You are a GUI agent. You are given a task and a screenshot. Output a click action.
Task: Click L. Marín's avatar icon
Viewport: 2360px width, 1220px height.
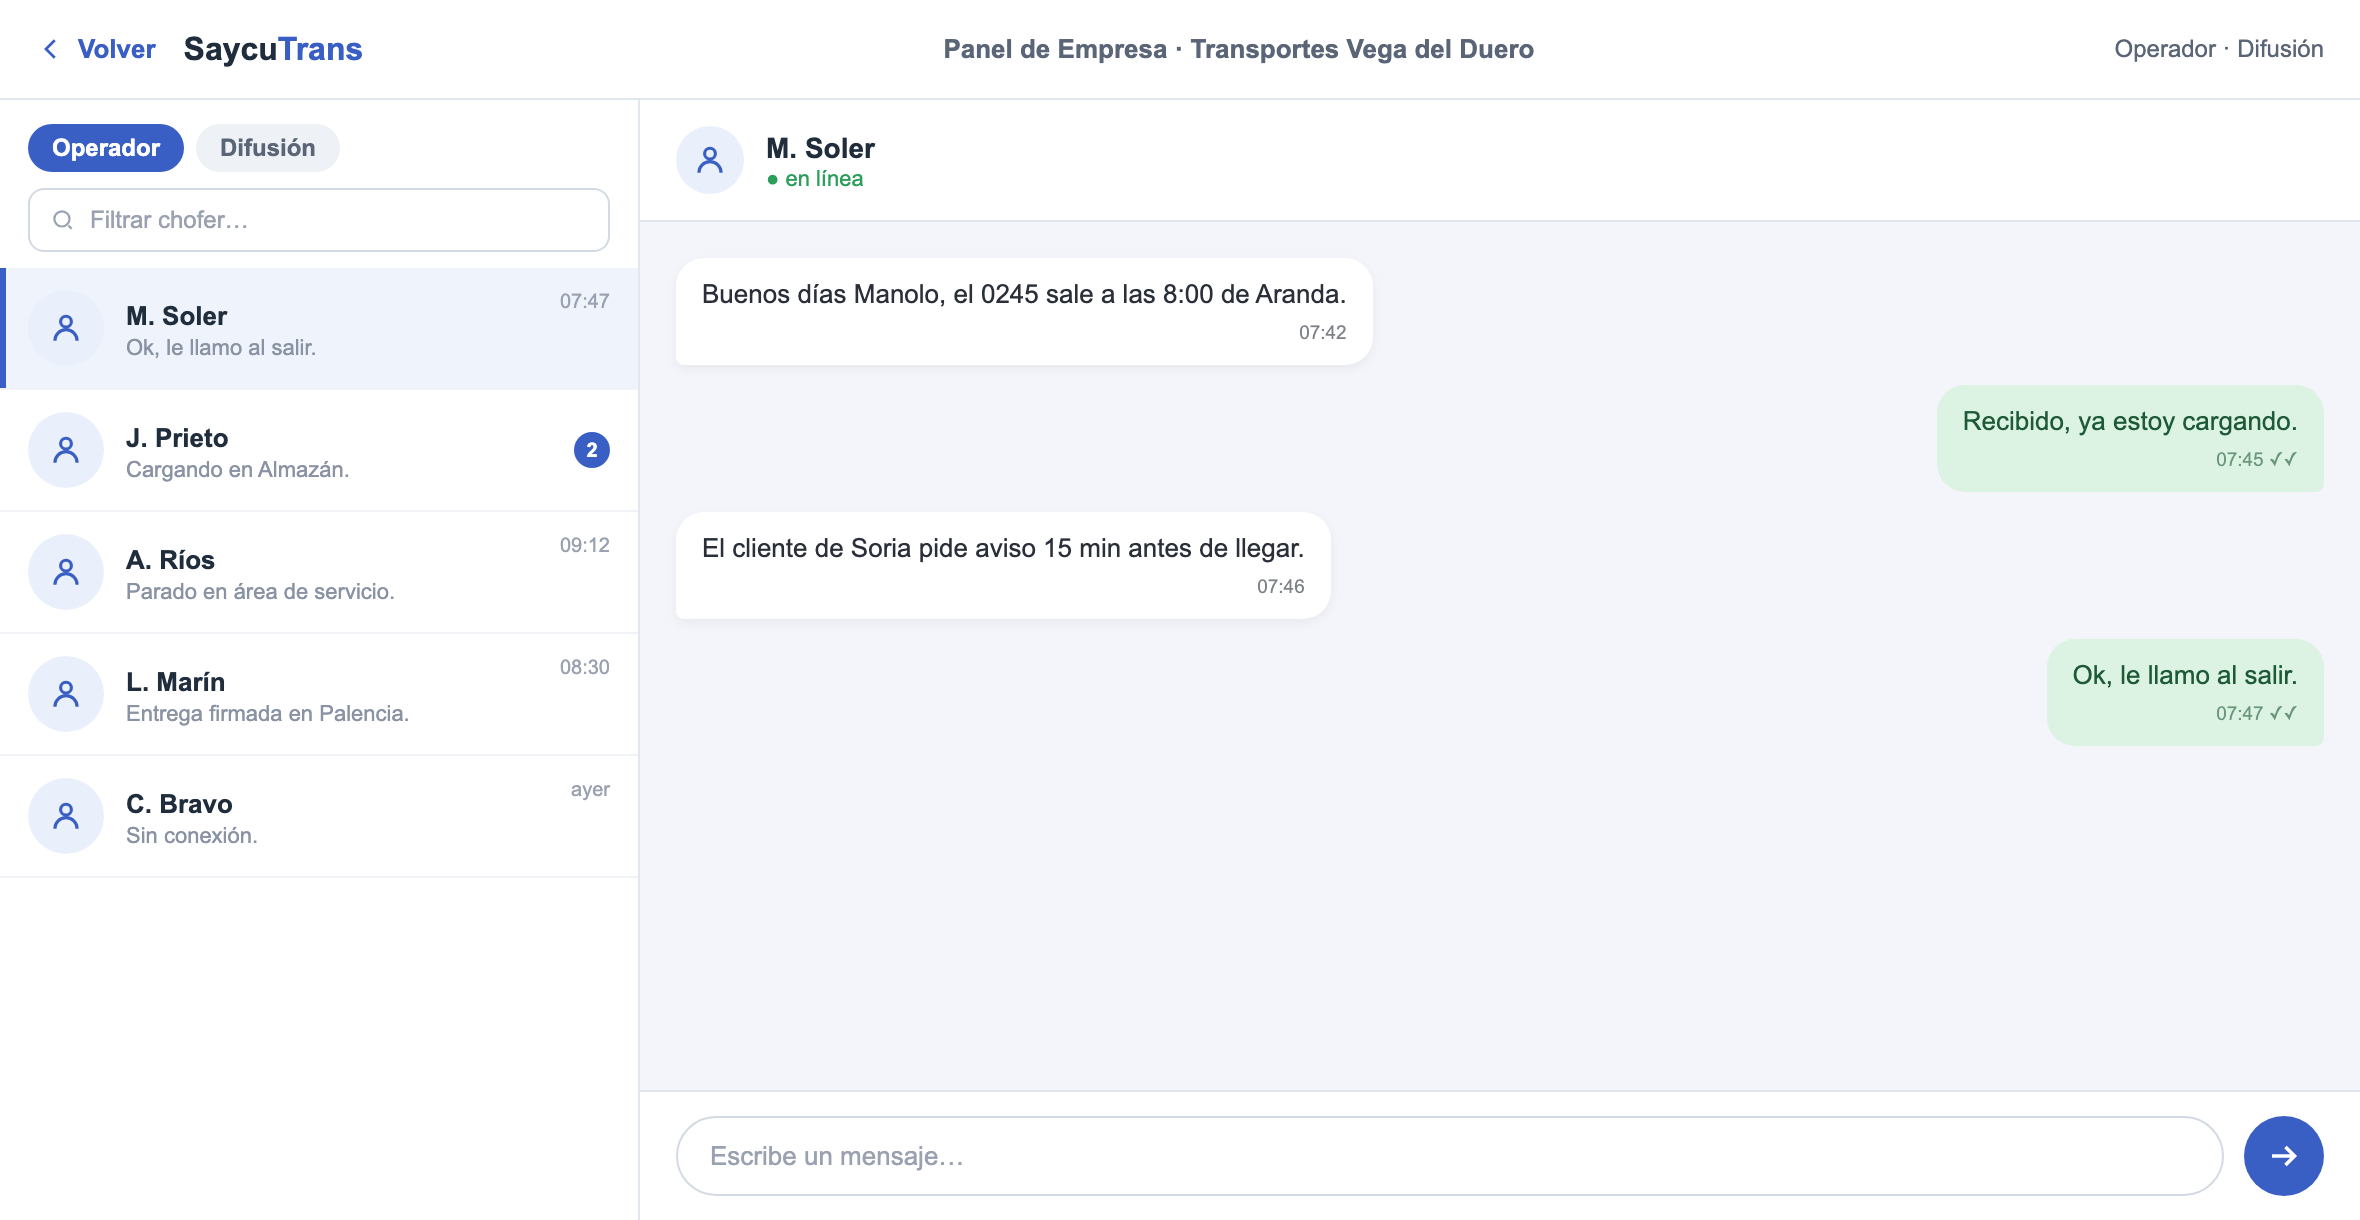[66, 694]
